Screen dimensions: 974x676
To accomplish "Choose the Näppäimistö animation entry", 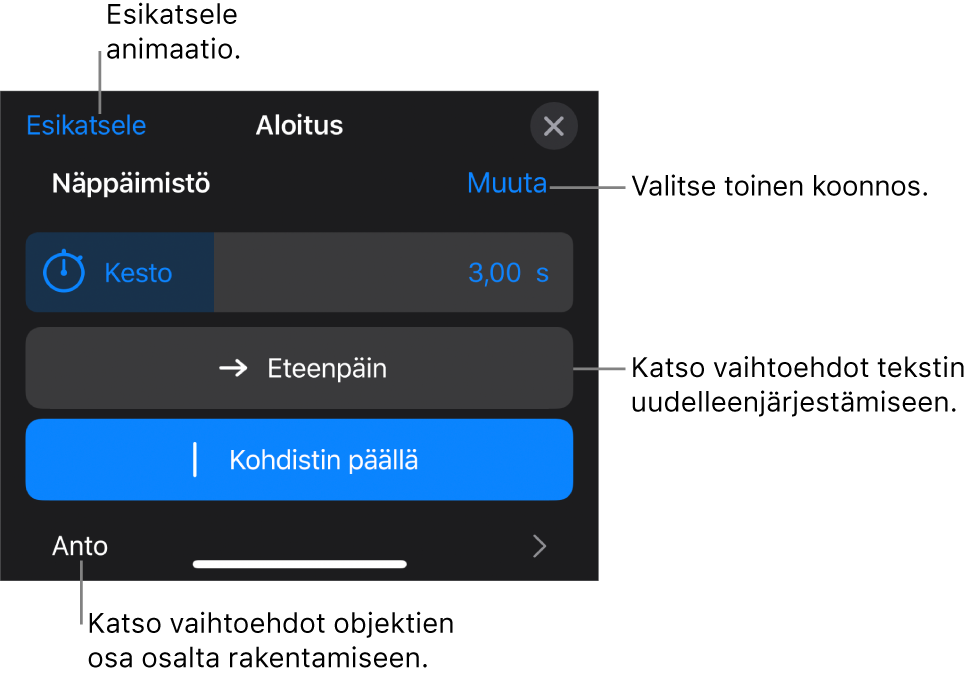I will tap(130, 184).
